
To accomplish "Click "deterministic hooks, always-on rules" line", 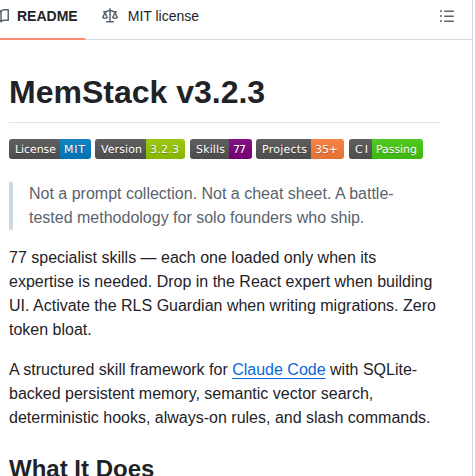I will pos(219,418).
